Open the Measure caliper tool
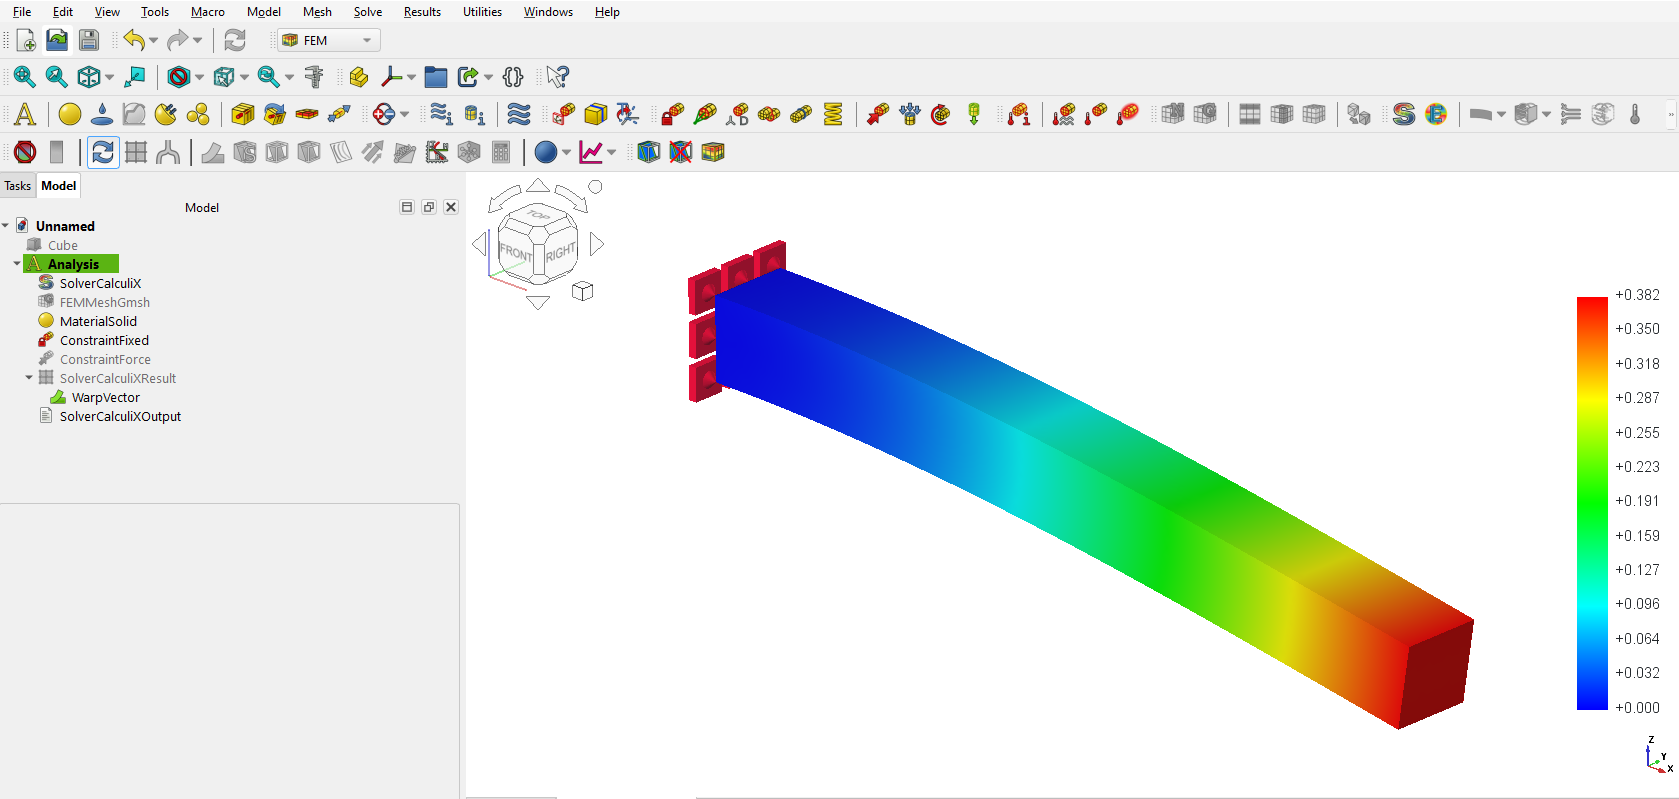Image resolution: width=1679 pixels, height=799 pixels. [x=314, y=77]
